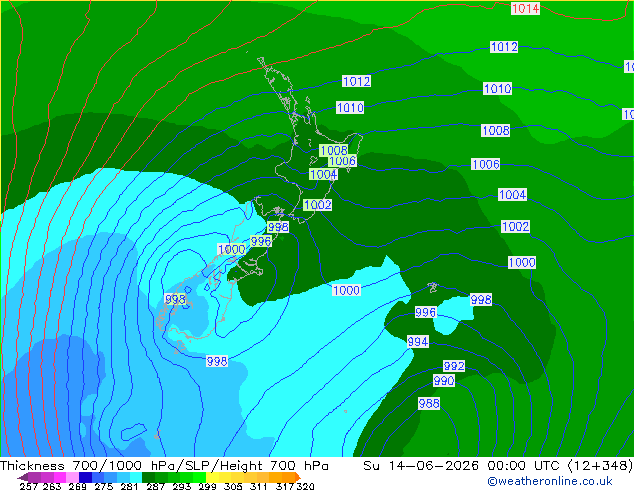Click the dark navy blue legend swatch
This screenshot has height=490, width=634.
85,477
